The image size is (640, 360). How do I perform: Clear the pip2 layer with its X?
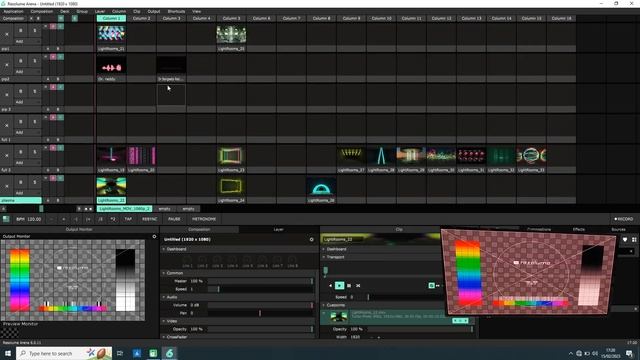point(7,64)
